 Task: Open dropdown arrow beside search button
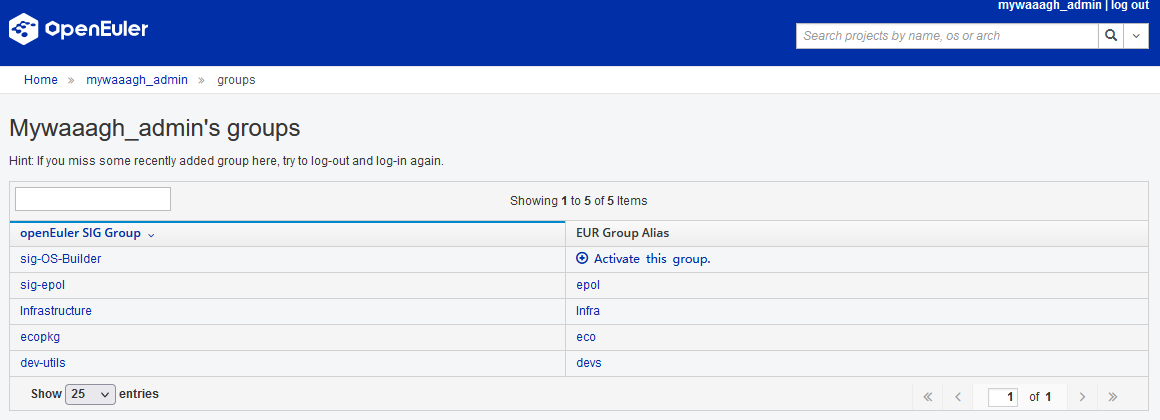coord(1137,36)
